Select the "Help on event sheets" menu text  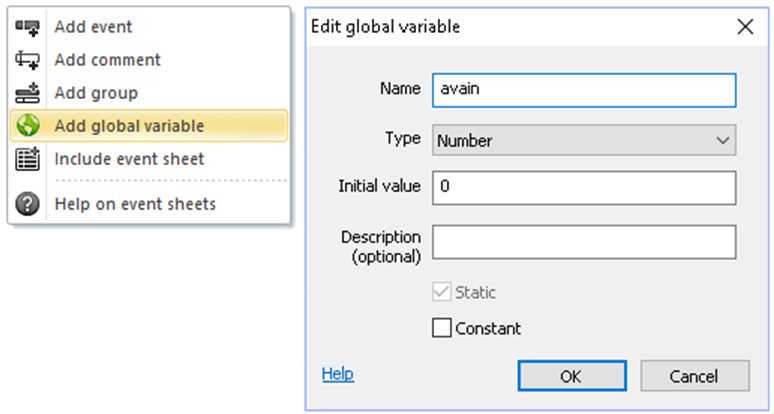(135, 204)
